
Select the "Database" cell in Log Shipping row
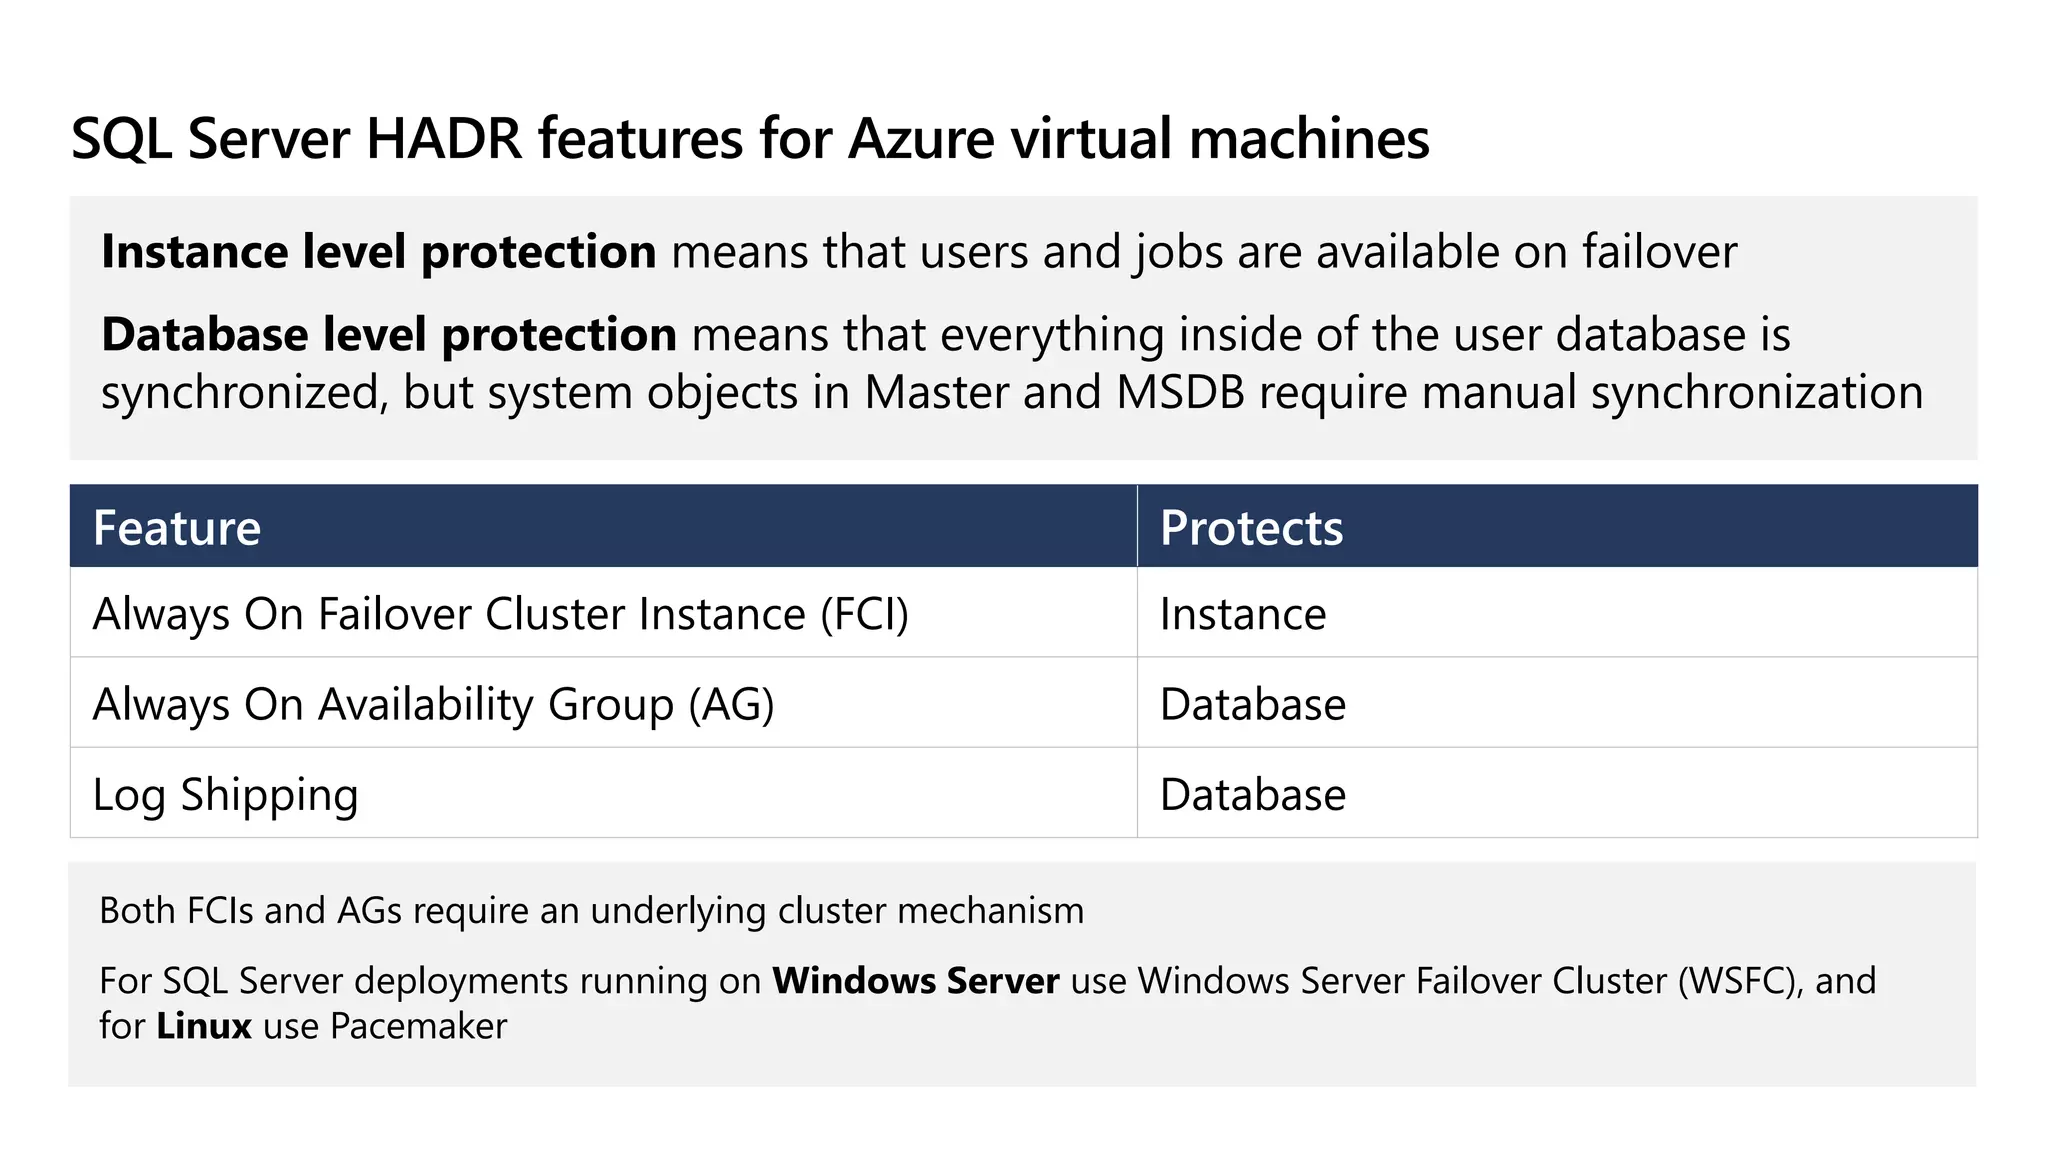click(x=1253, y=795)
